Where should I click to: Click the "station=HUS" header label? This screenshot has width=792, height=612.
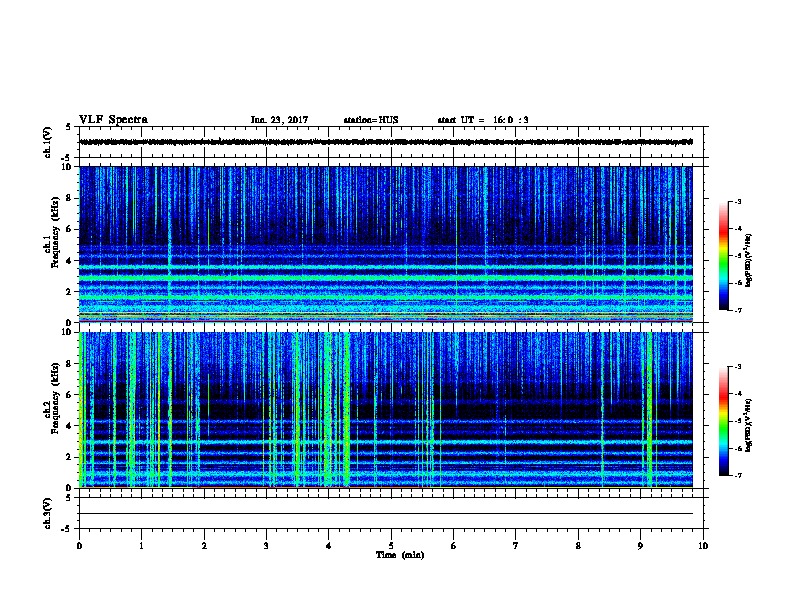point(371,120)
